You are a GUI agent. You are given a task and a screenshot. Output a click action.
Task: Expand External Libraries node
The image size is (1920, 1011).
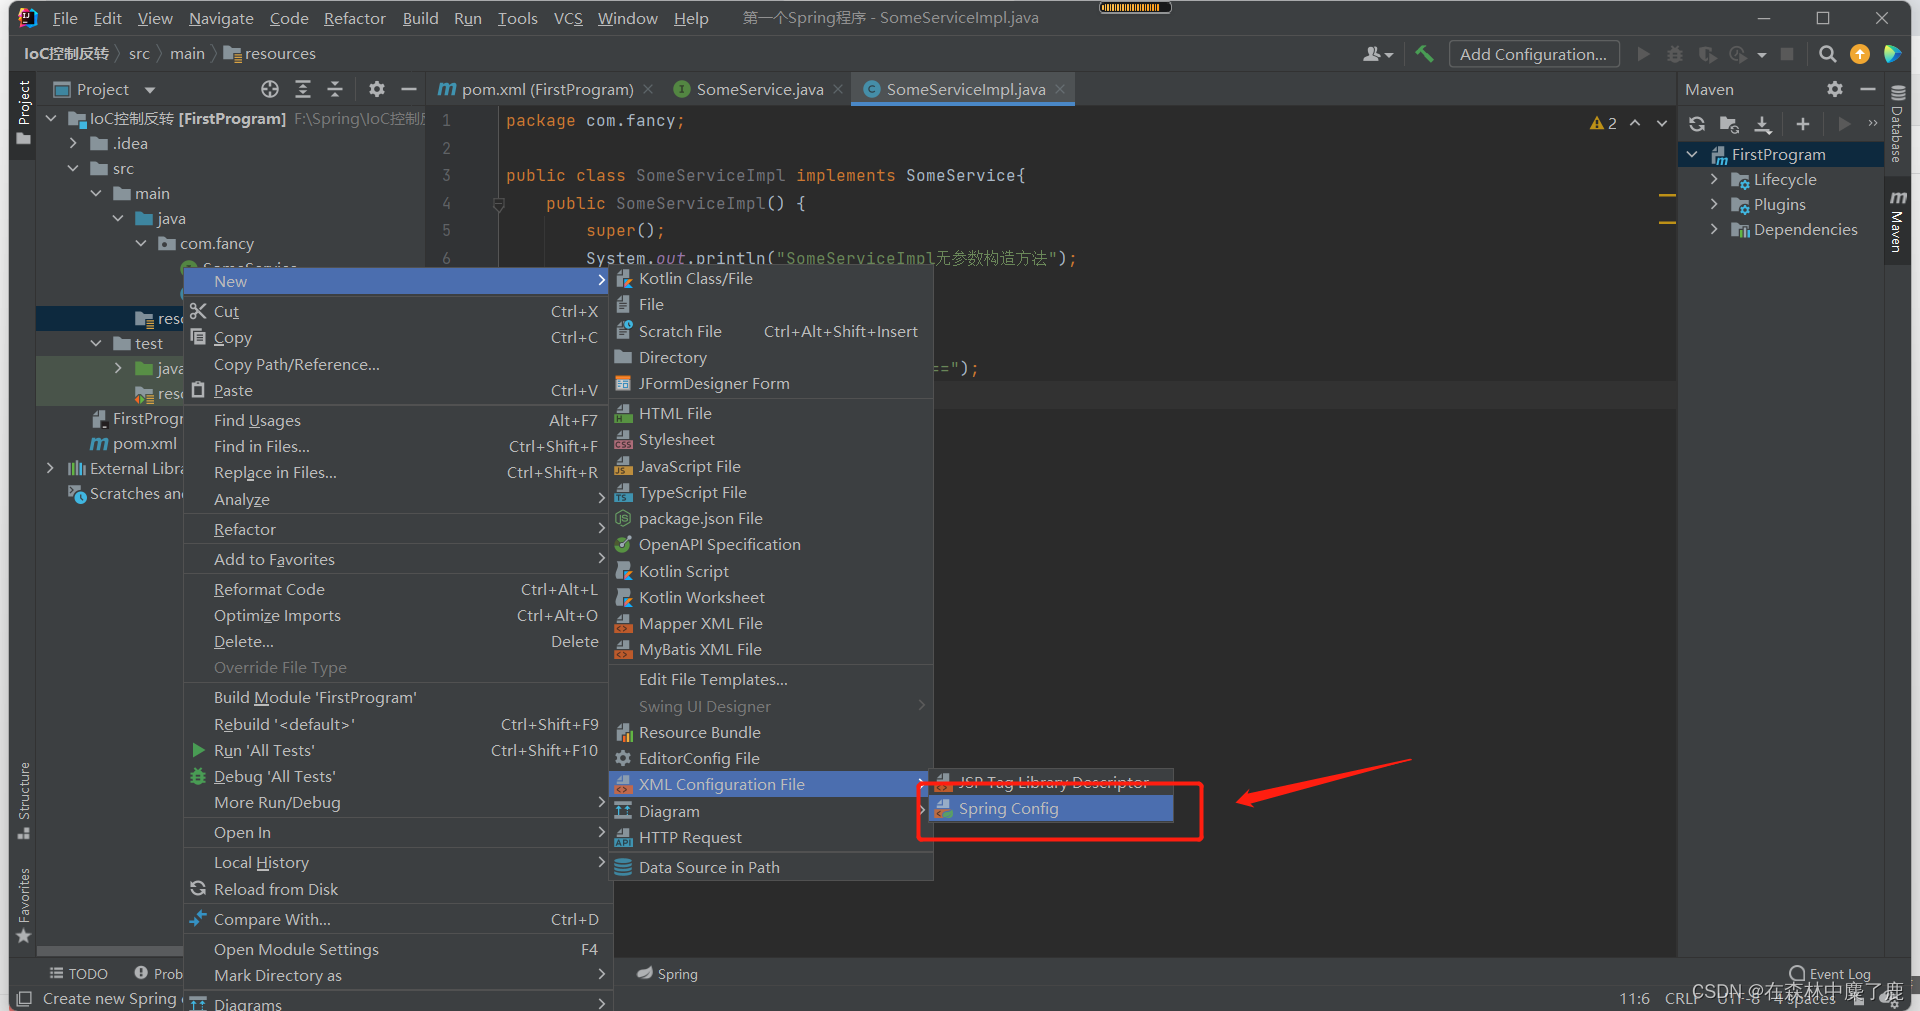pos(50,468)
